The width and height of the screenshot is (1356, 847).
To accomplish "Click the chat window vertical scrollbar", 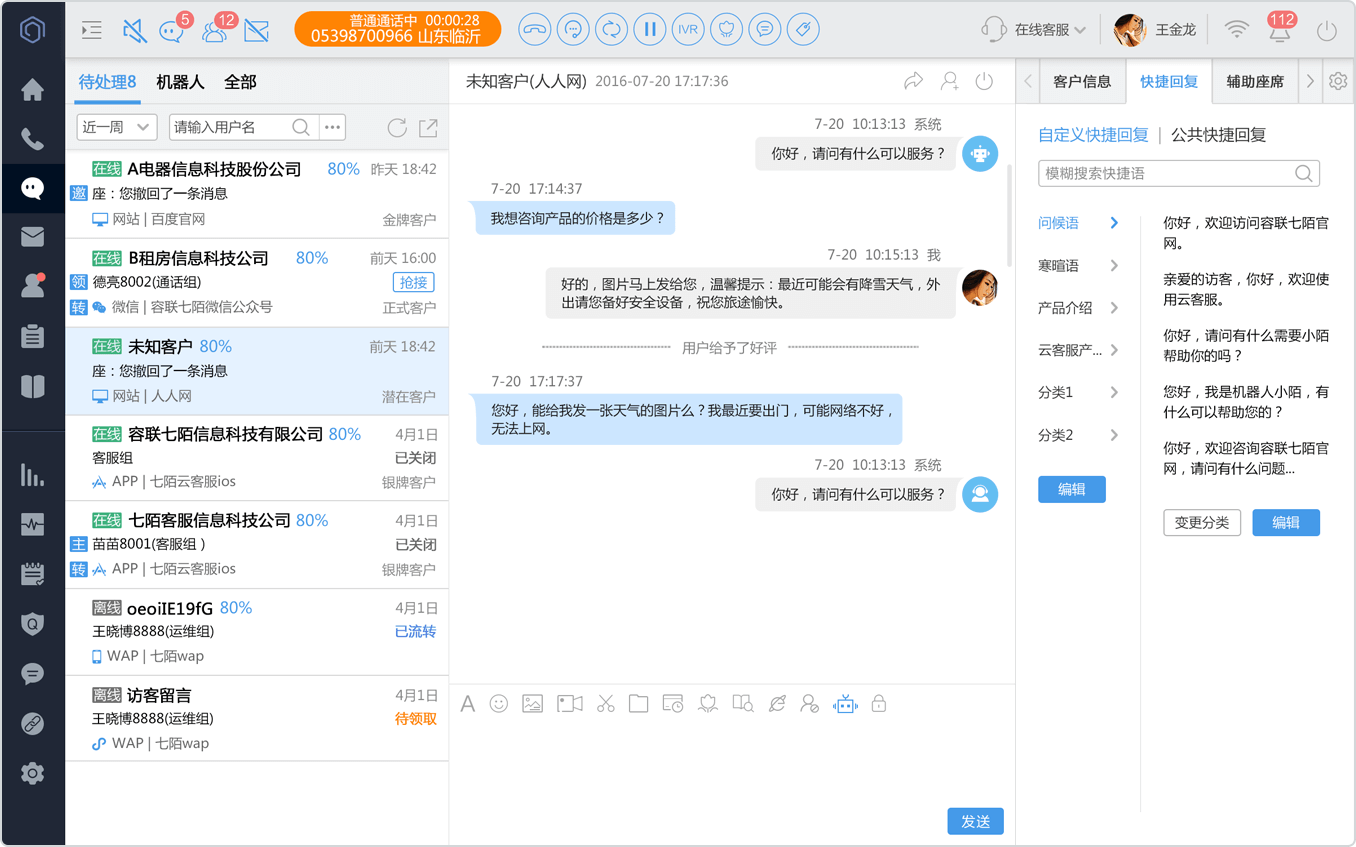I will [x=1009, y=215].
